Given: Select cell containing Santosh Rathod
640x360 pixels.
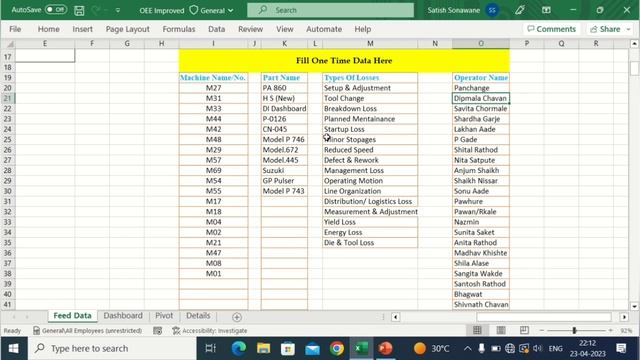Looking at the screenshot, I should (x=481, y=284).
